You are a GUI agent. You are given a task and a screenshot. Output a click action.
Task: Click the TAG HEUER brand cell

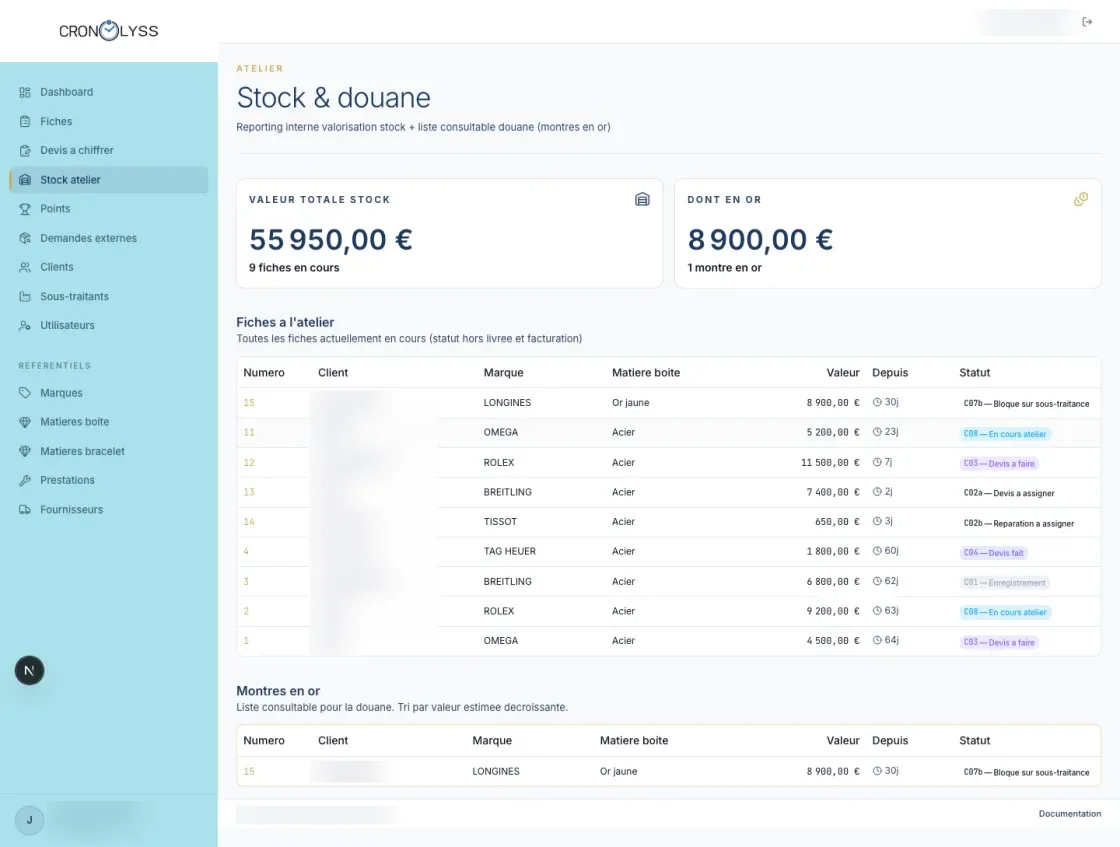tap(509, 551)
